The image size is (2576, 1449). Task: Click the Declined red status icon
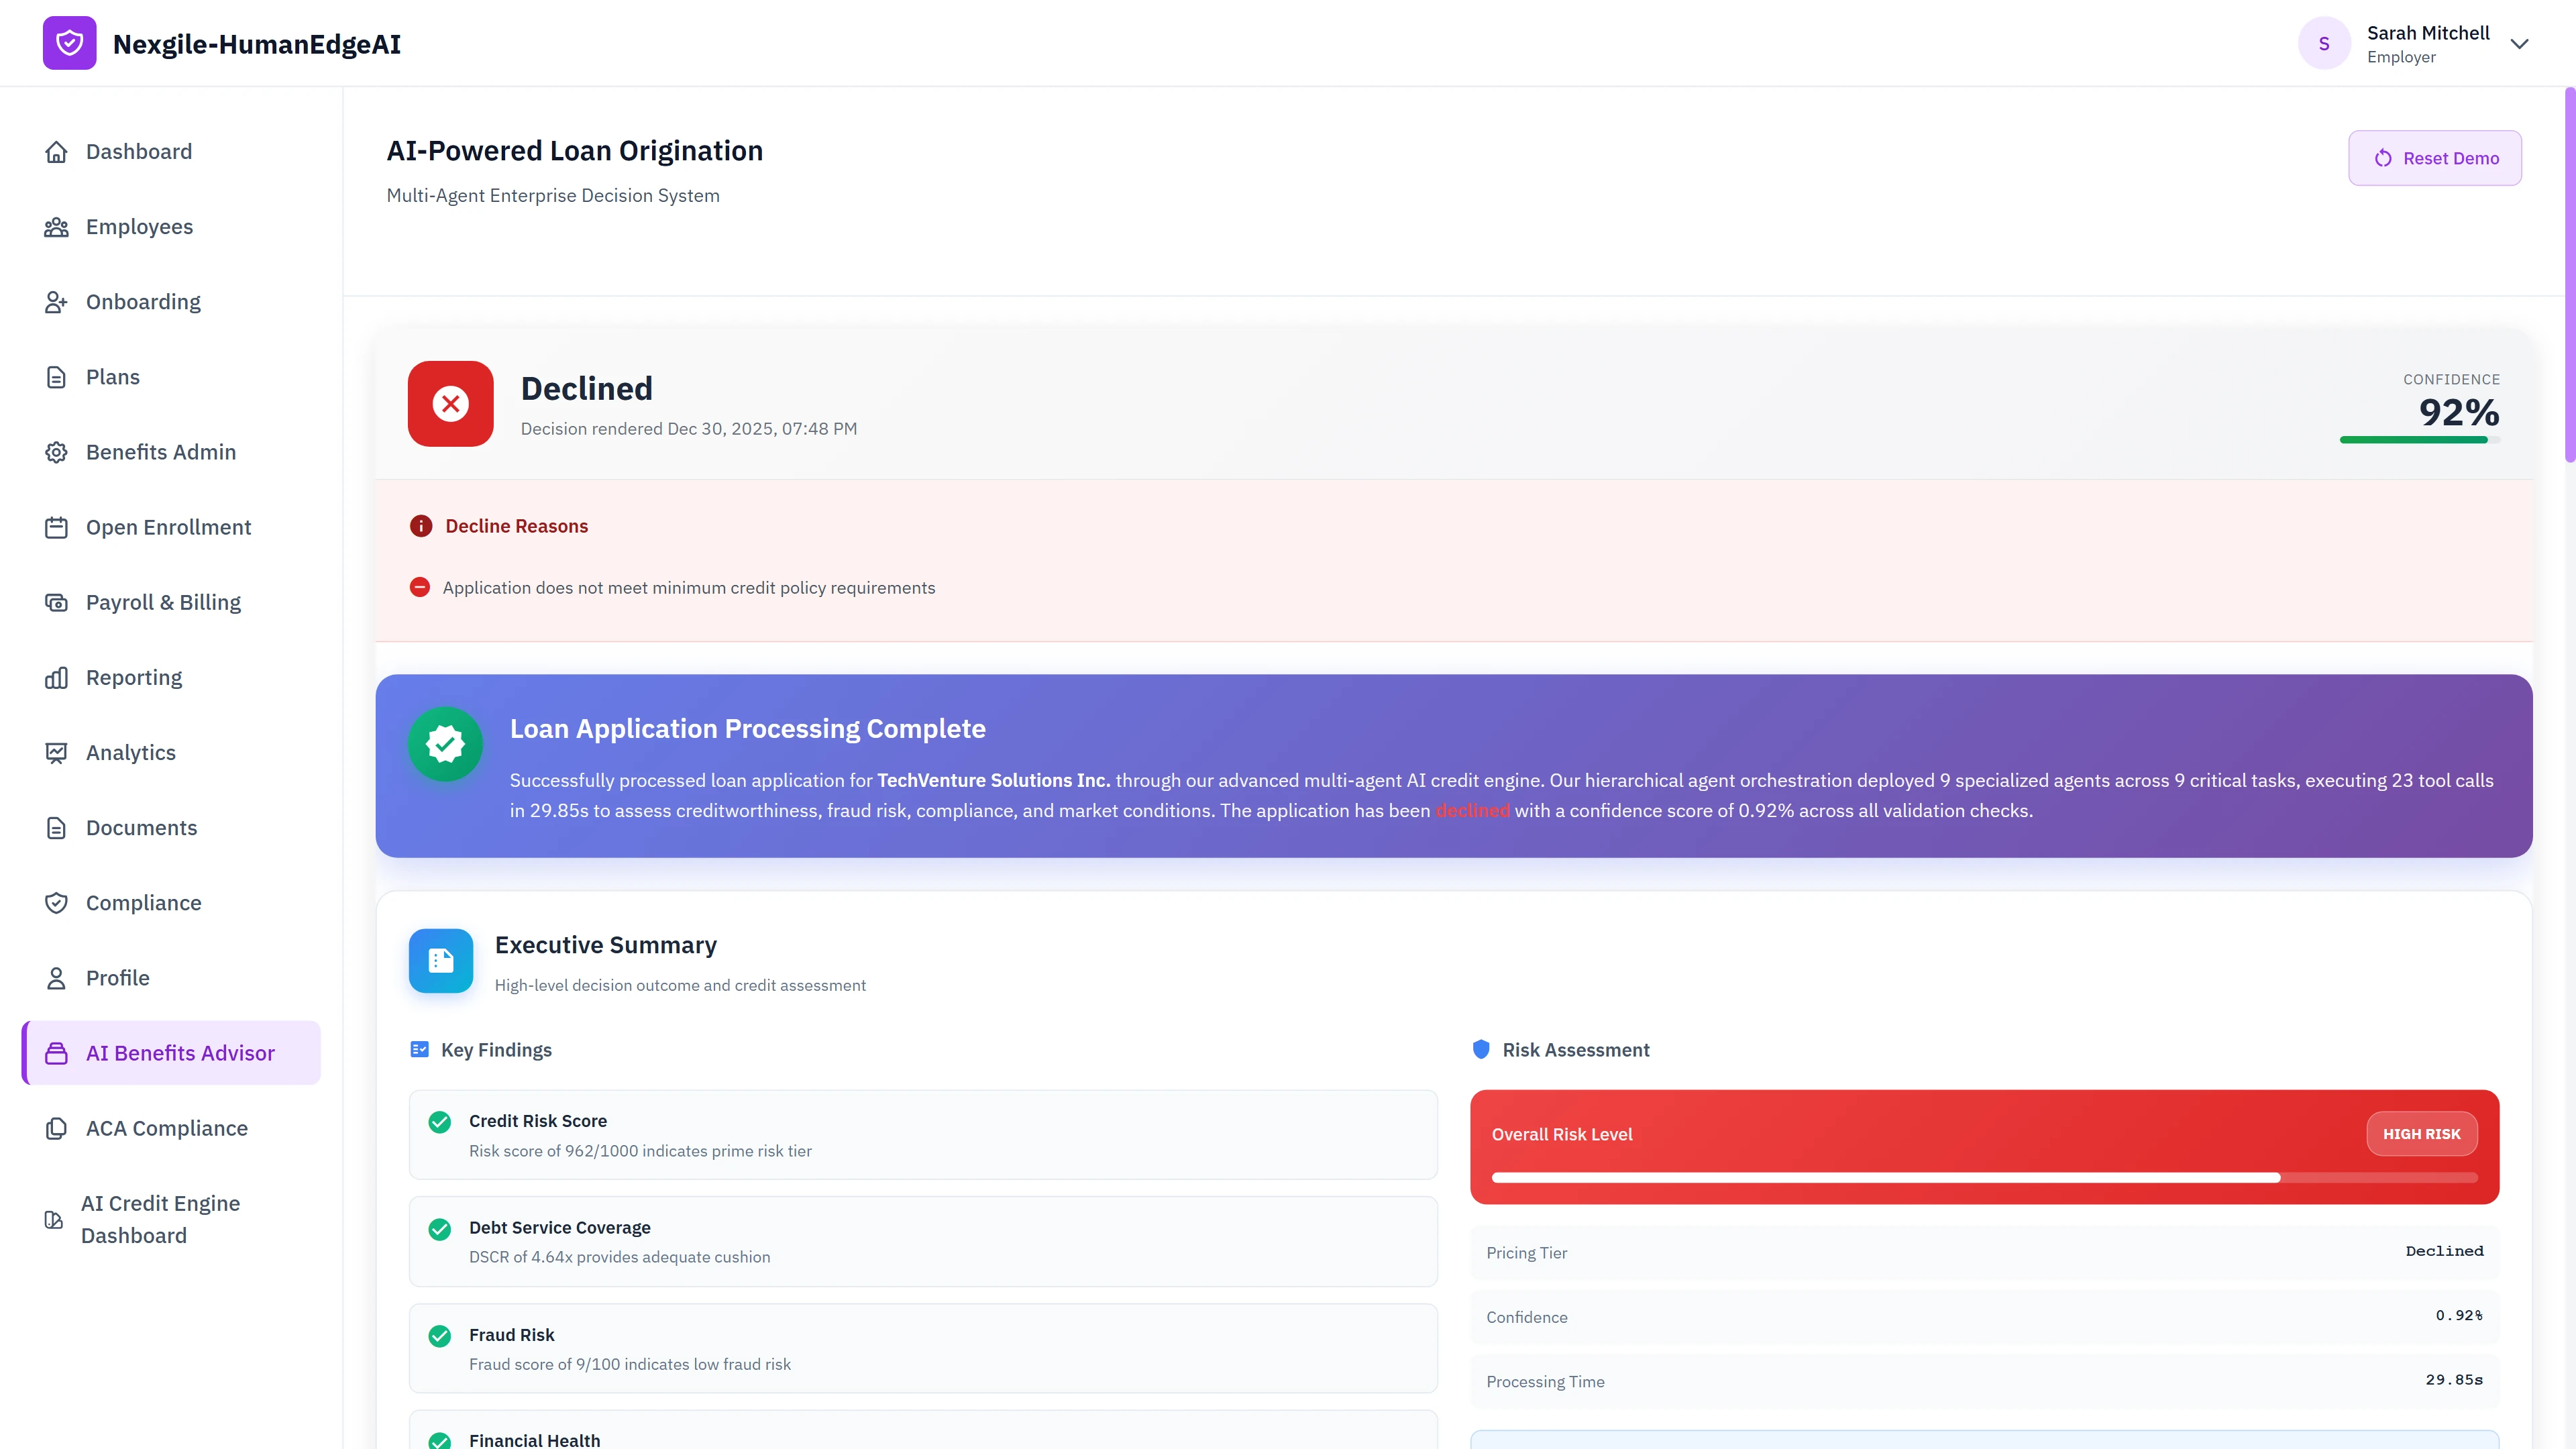[450, 404]
